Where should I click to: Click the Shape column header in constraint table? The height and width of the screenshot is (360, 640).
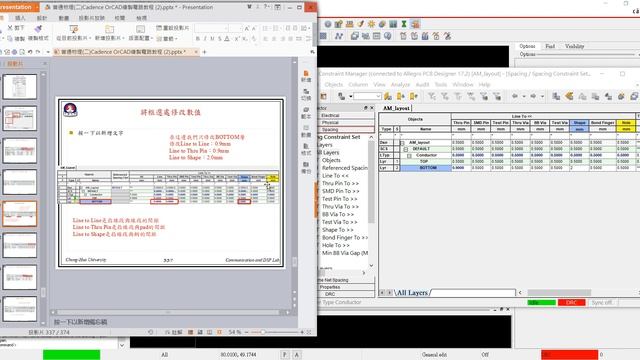579,122
